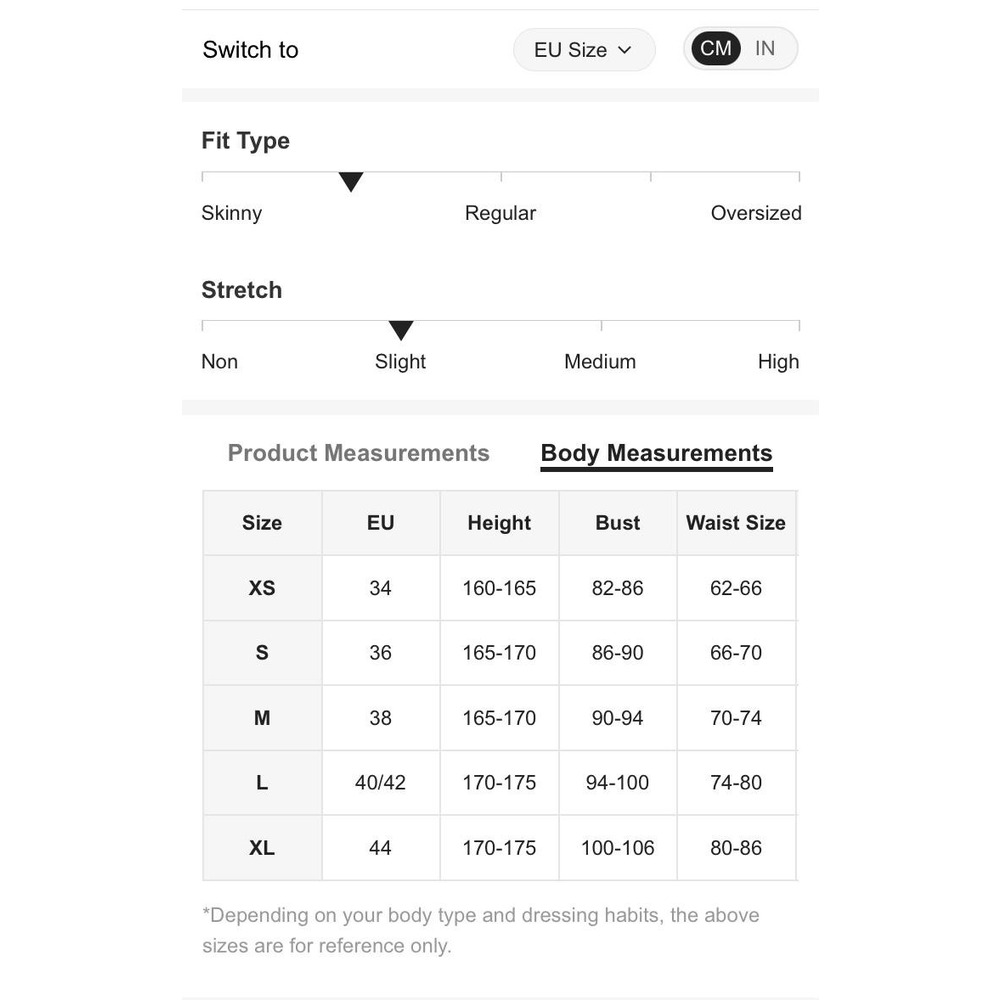Click the Skinny fit label
Screen dimensions: 1000x1000
tap(232, 213)
